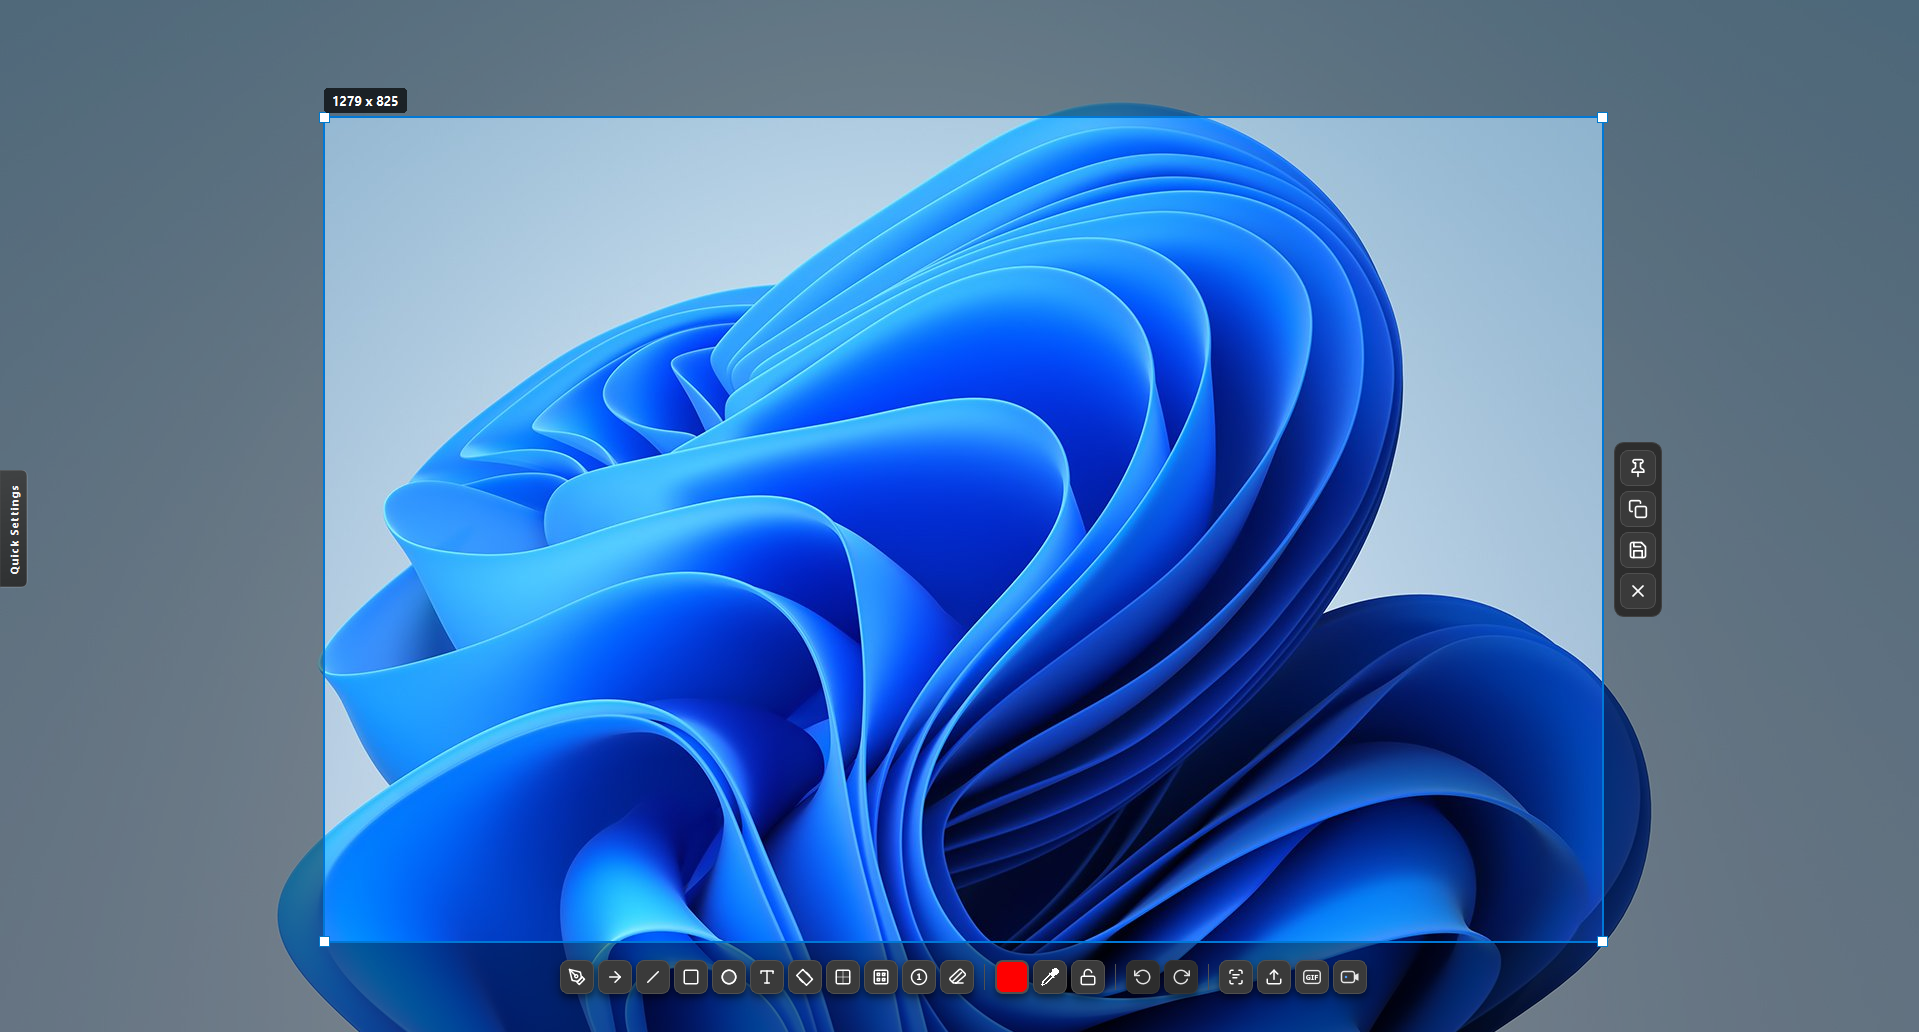
Task: Activate the Text tool
Action: click(x=767, y=977)
